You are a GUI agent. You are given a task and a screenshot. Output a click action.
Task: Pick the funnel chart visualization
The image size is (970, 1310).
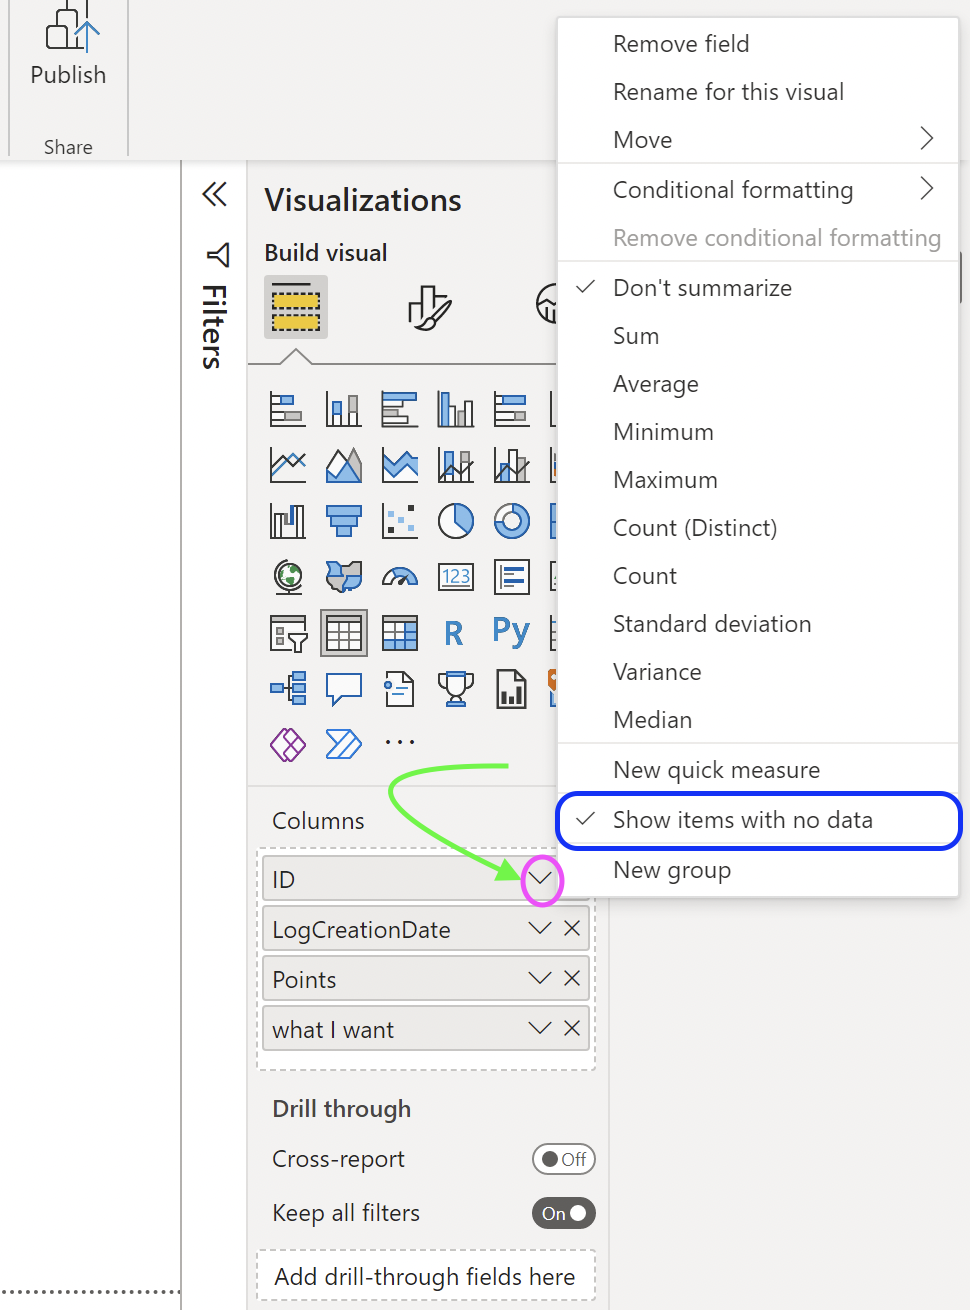[x=344, y=521]
